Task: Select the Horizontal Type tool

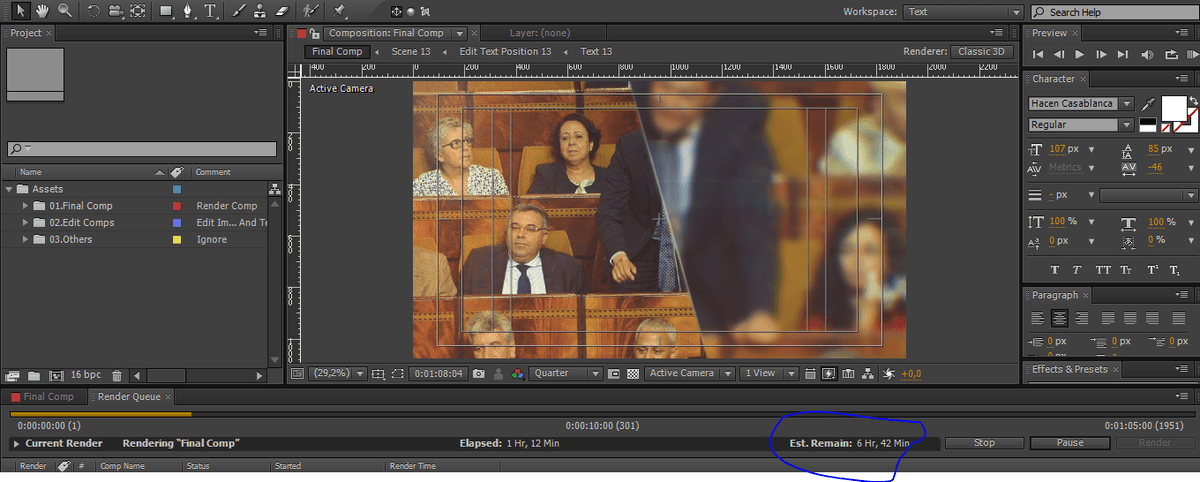Action: 211,12
